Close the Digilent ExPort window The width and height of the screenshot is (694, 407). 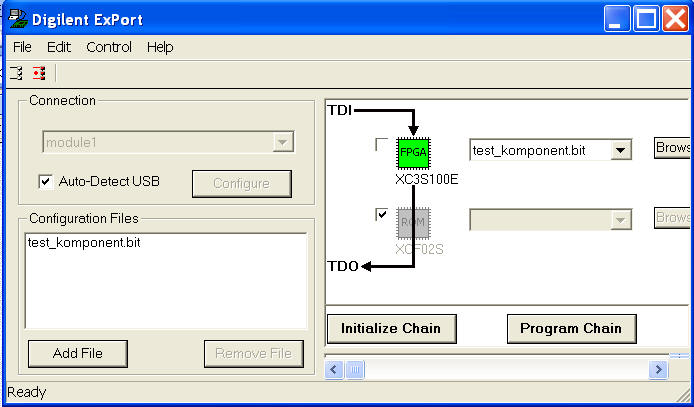tap(675, 19)
